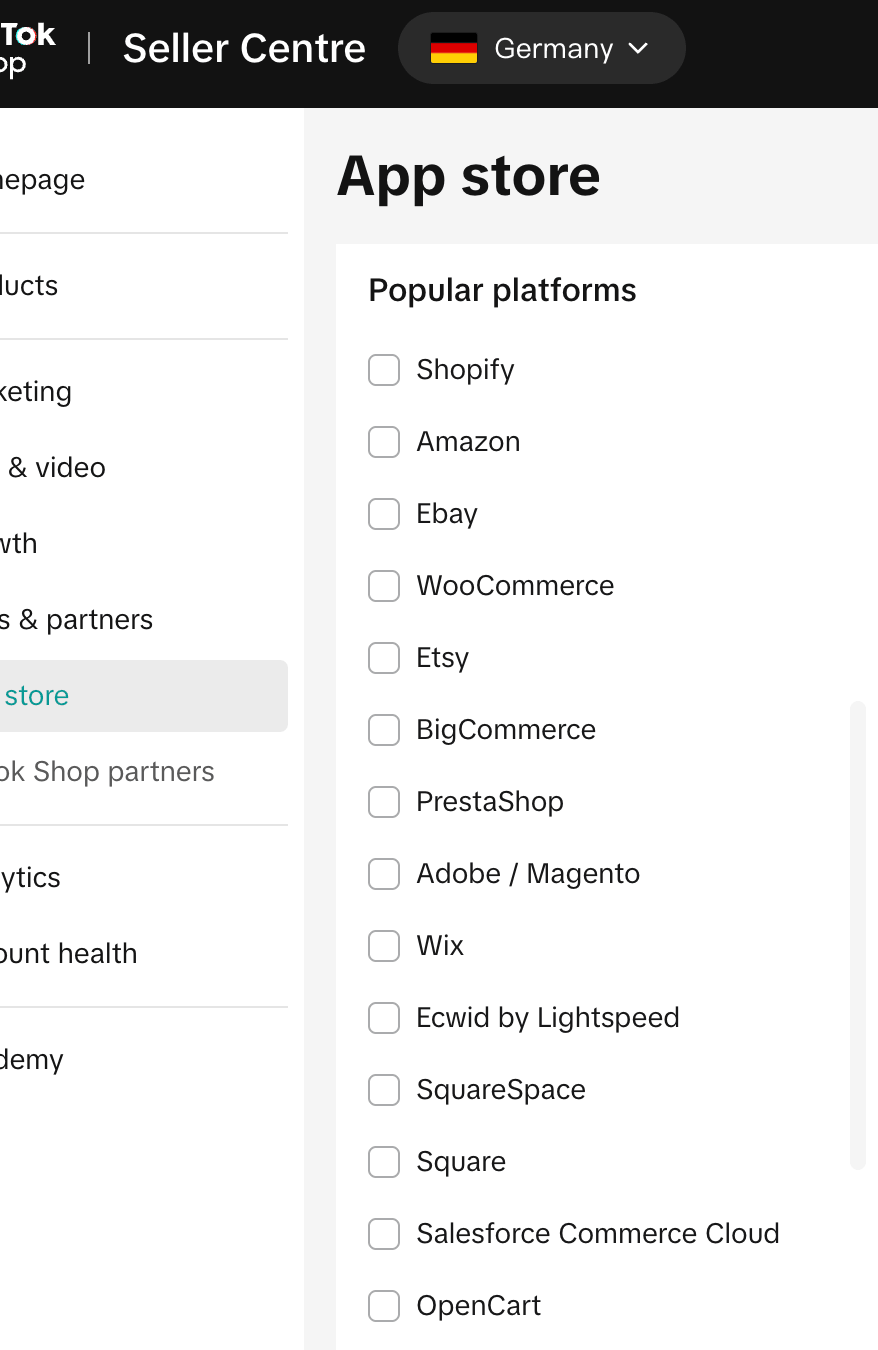Image resolution: width=878 pixels, height=1350 pixels.
Task: Click the TikTok Shop logo
Action: (26, 48)
